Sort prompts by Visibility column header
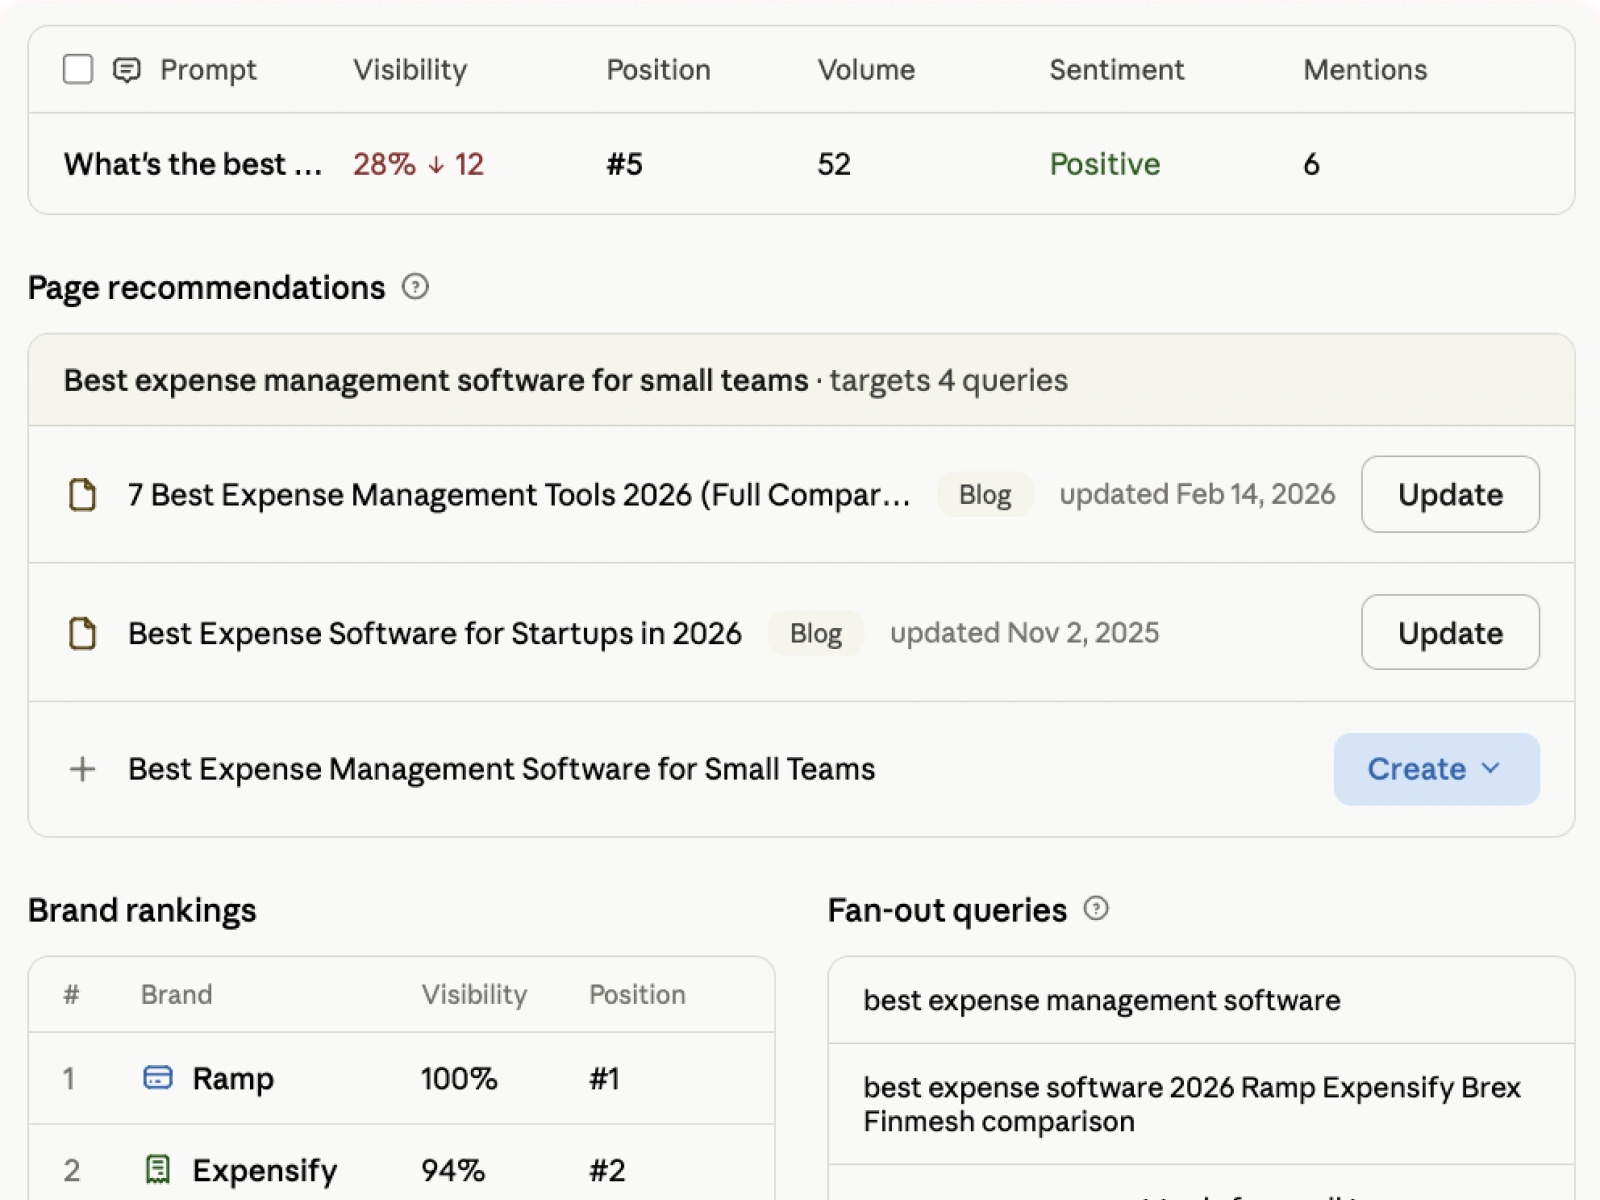Screen dimensions: 1600x1200 tap(410, 70)
